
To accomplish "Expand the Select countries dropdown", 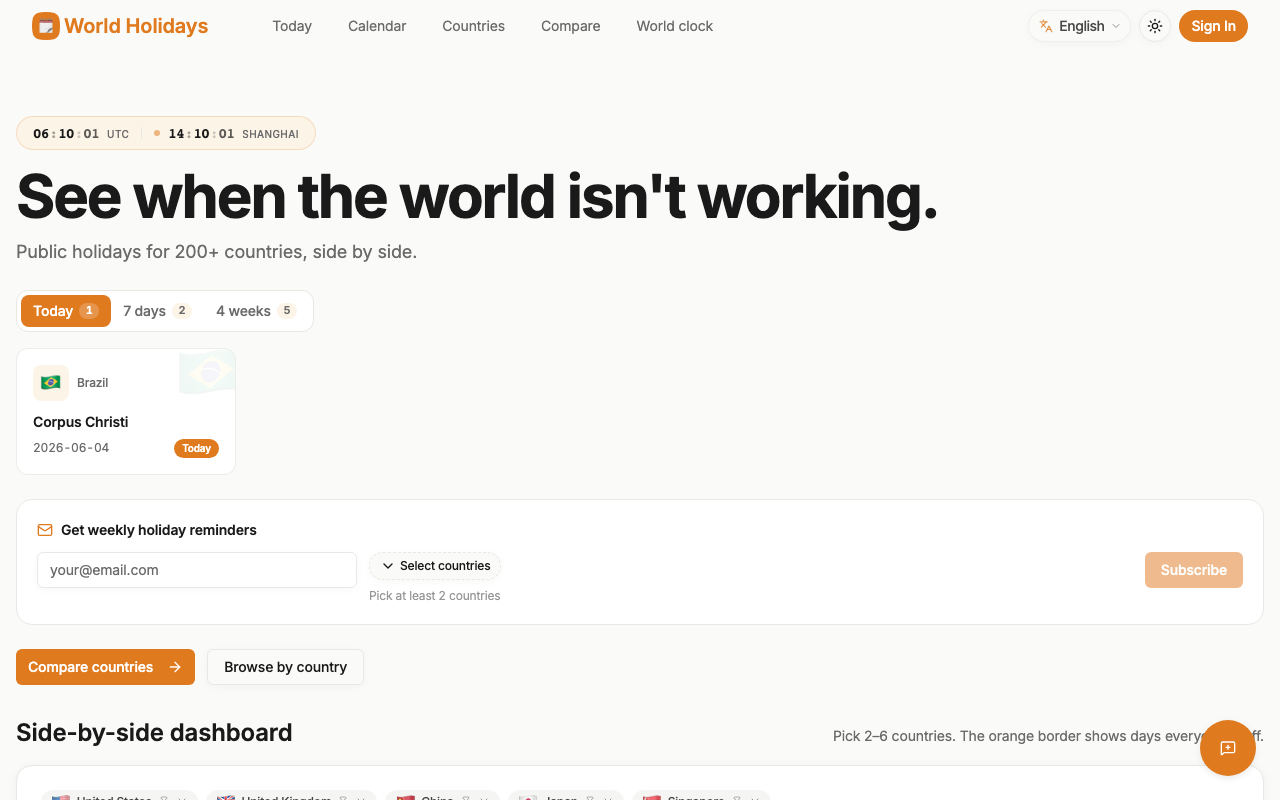I will click(435, 566).
